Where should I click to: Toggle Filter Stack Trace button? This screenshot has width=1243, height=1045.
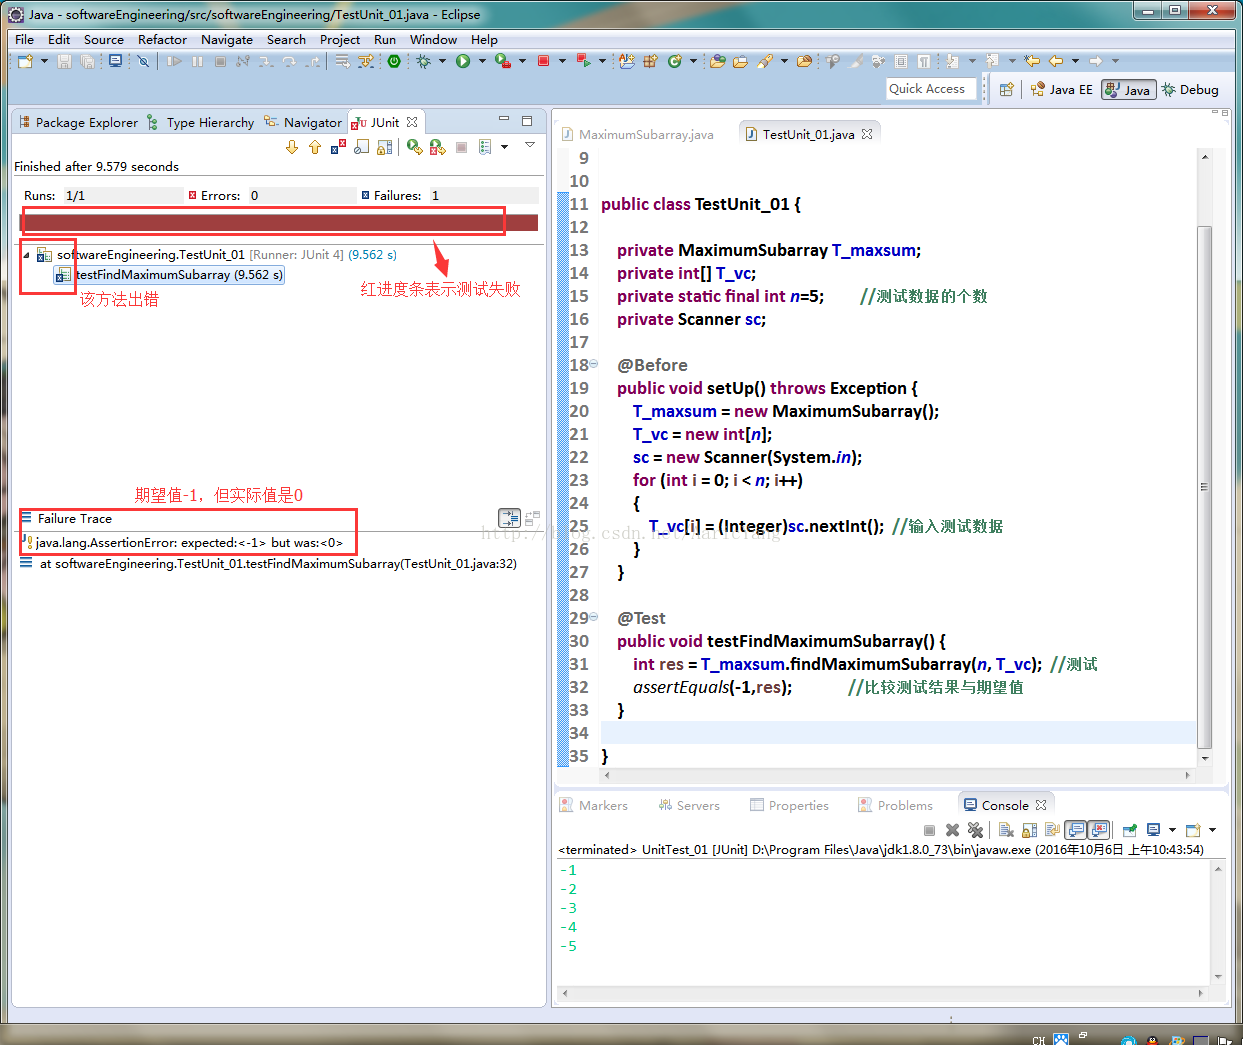click(510, 518)
